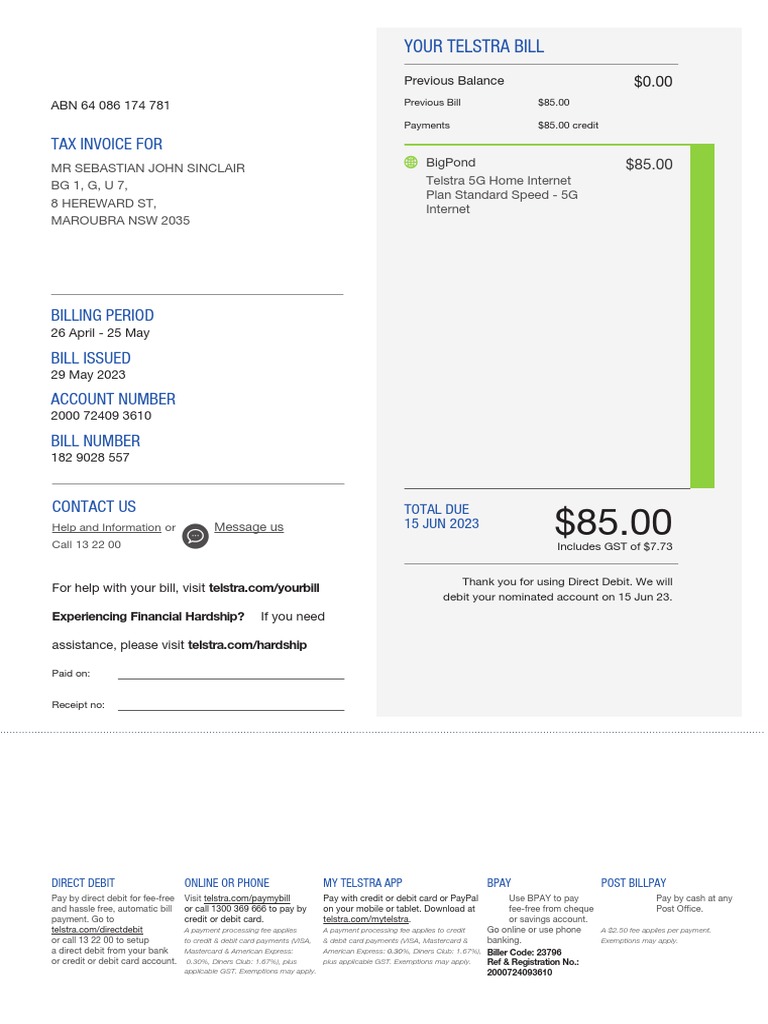Click the YOUR TELSTRA BILL heading

tap(474, 46)
